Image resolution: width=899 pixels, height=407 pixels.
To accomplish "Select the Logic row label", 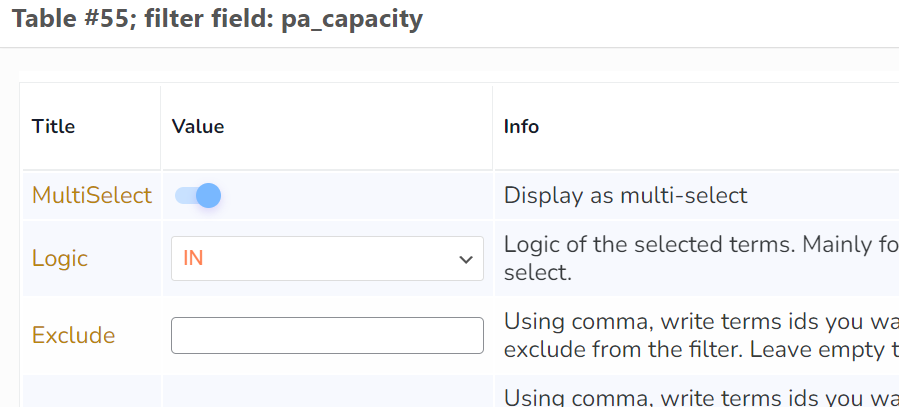I will pos(60,259).
